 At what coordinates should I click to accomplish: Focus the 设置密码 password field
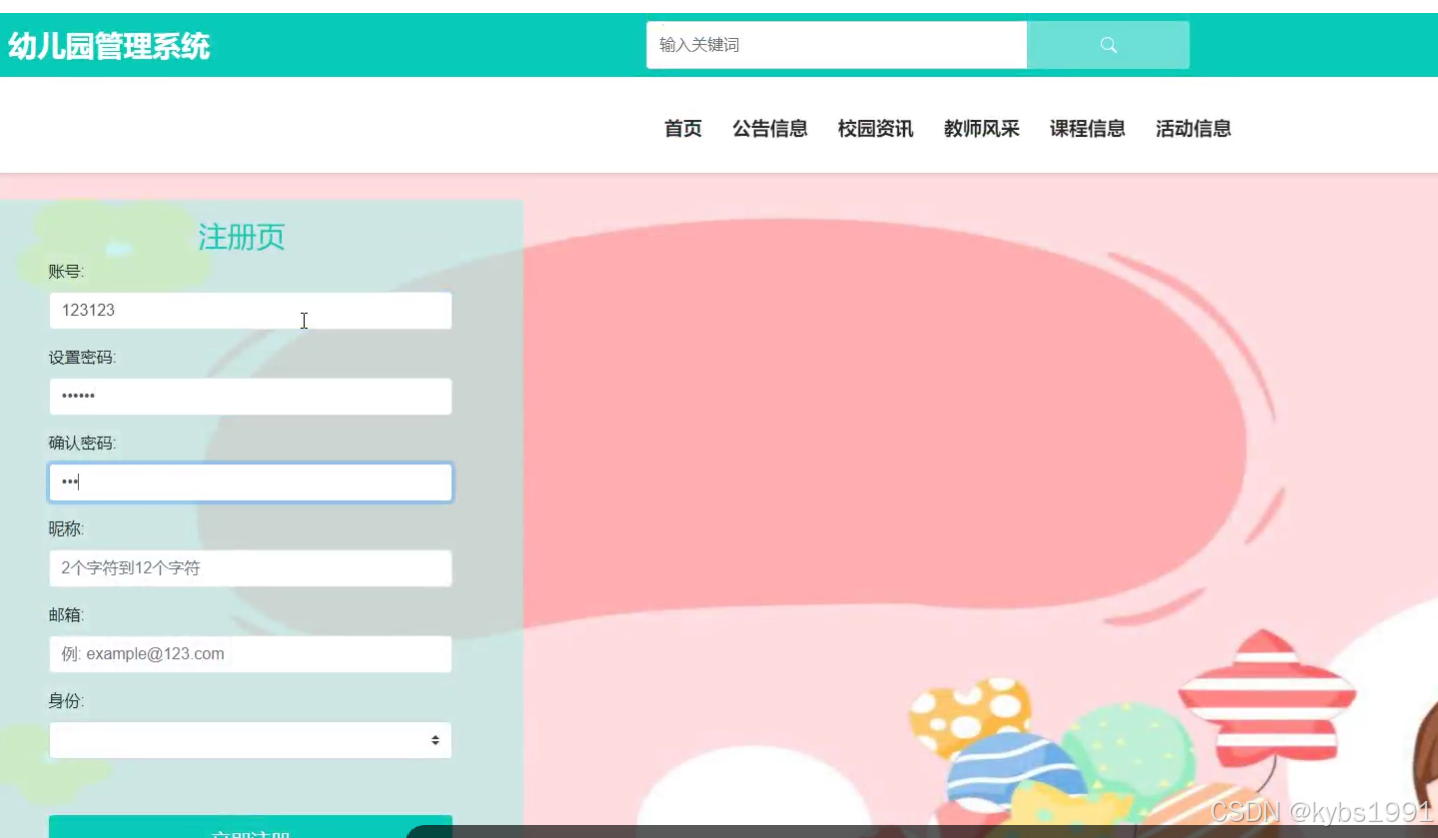[250, 396]
